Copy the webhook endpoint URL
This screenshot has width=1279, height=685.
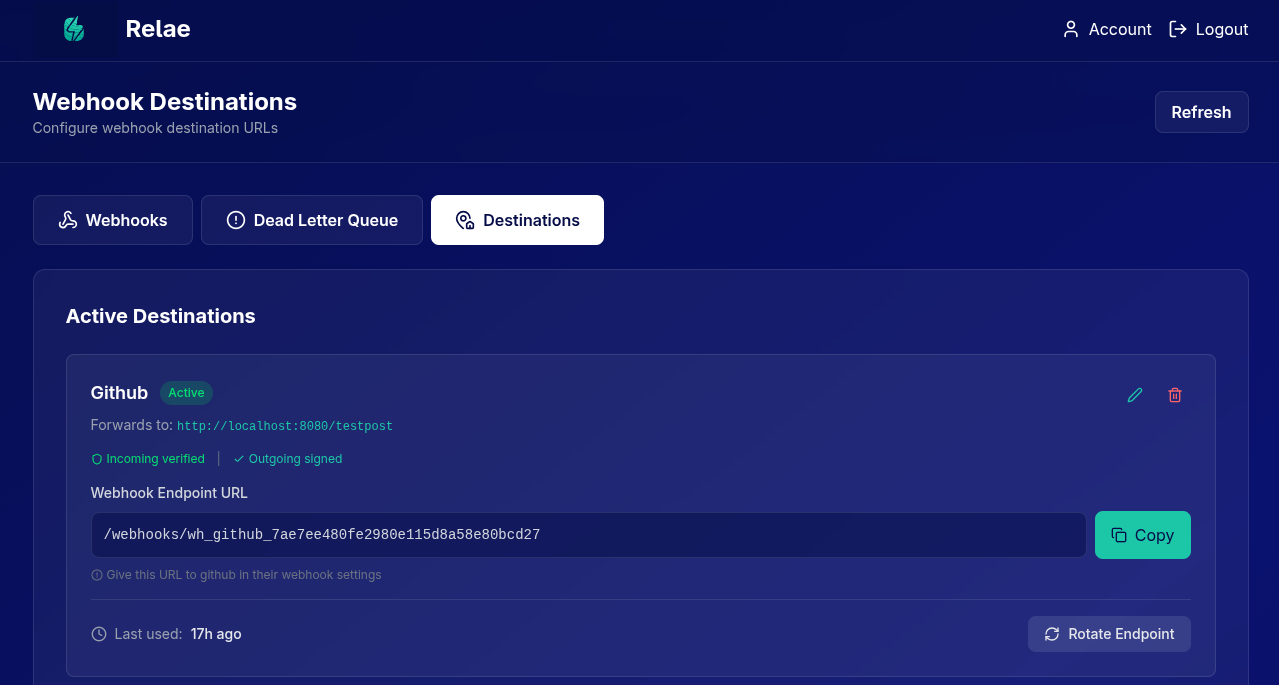coord(1142,535)
